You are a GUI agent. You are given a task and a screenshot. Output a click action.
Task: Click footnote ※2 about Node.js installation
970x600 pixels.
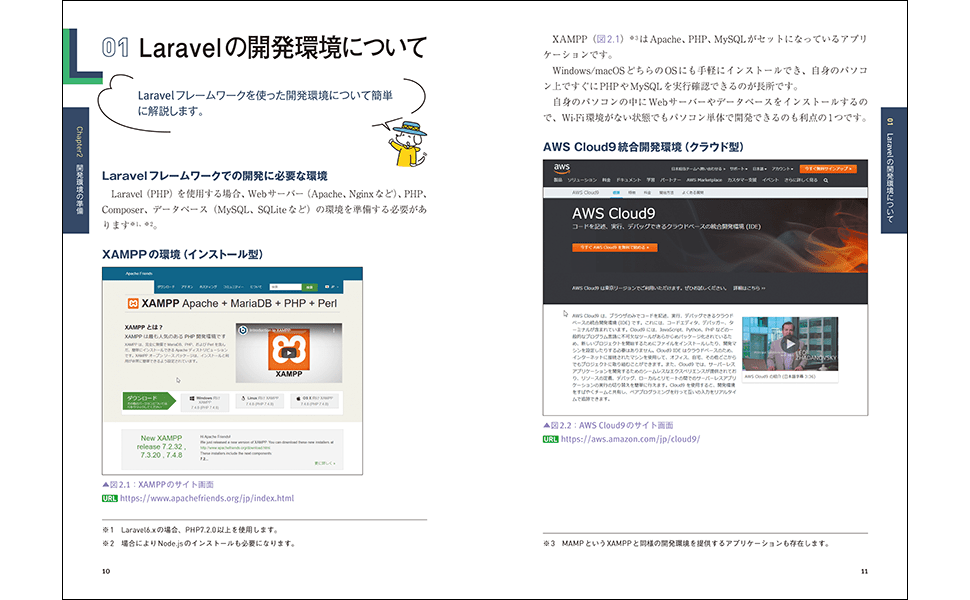199,544
